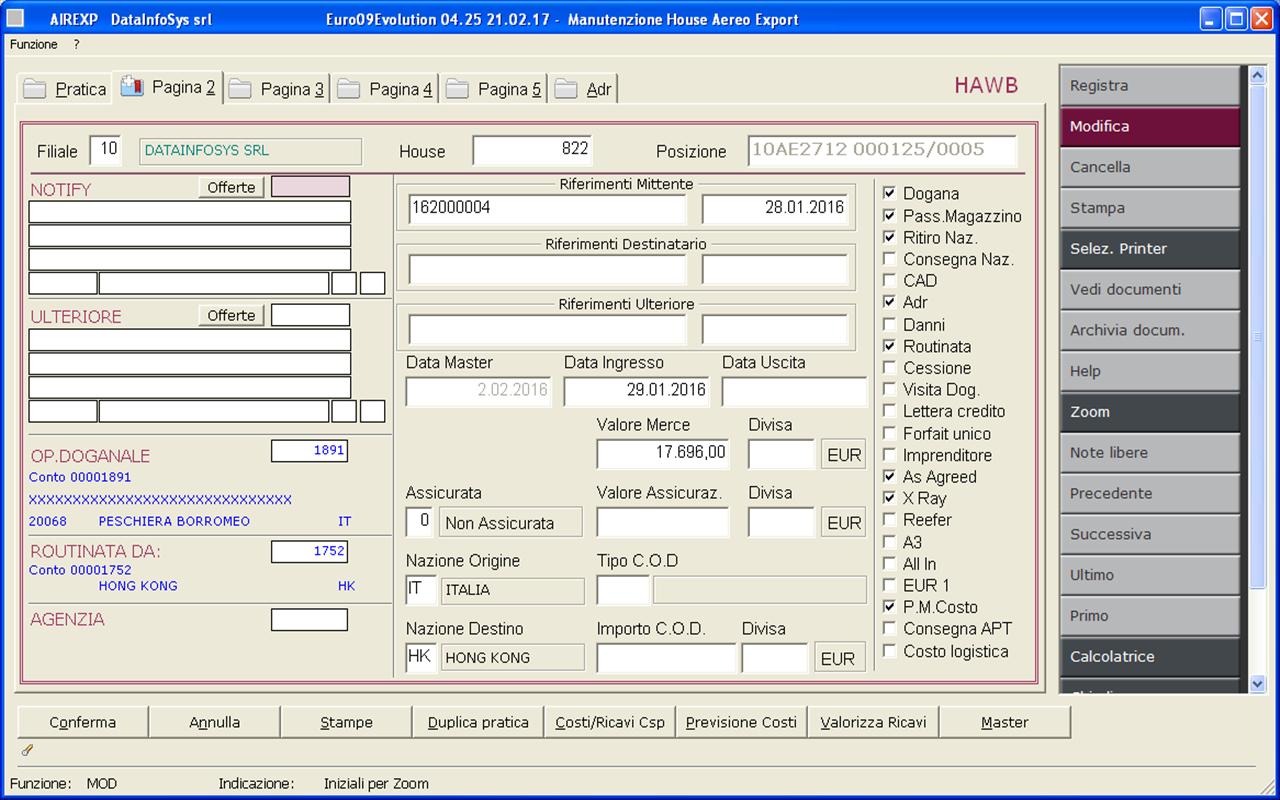Enable the Reefer checkbox
Screen dimensions: 1280x800
pos(890,520)
